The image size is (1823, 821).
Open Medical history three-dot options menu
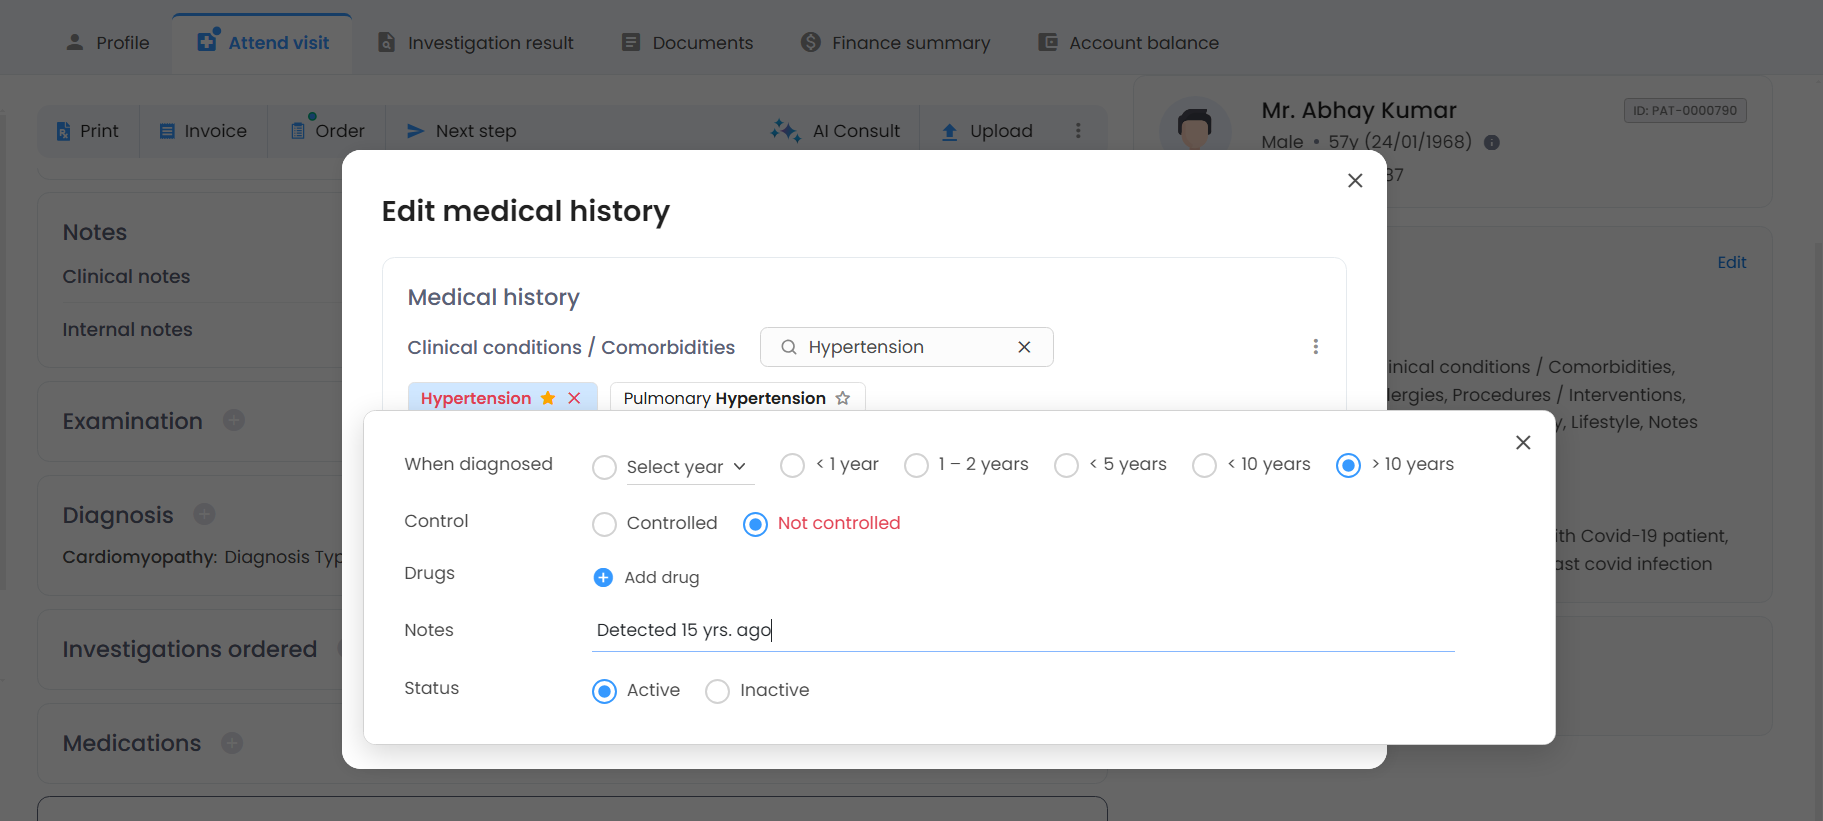coord(1315,347)
